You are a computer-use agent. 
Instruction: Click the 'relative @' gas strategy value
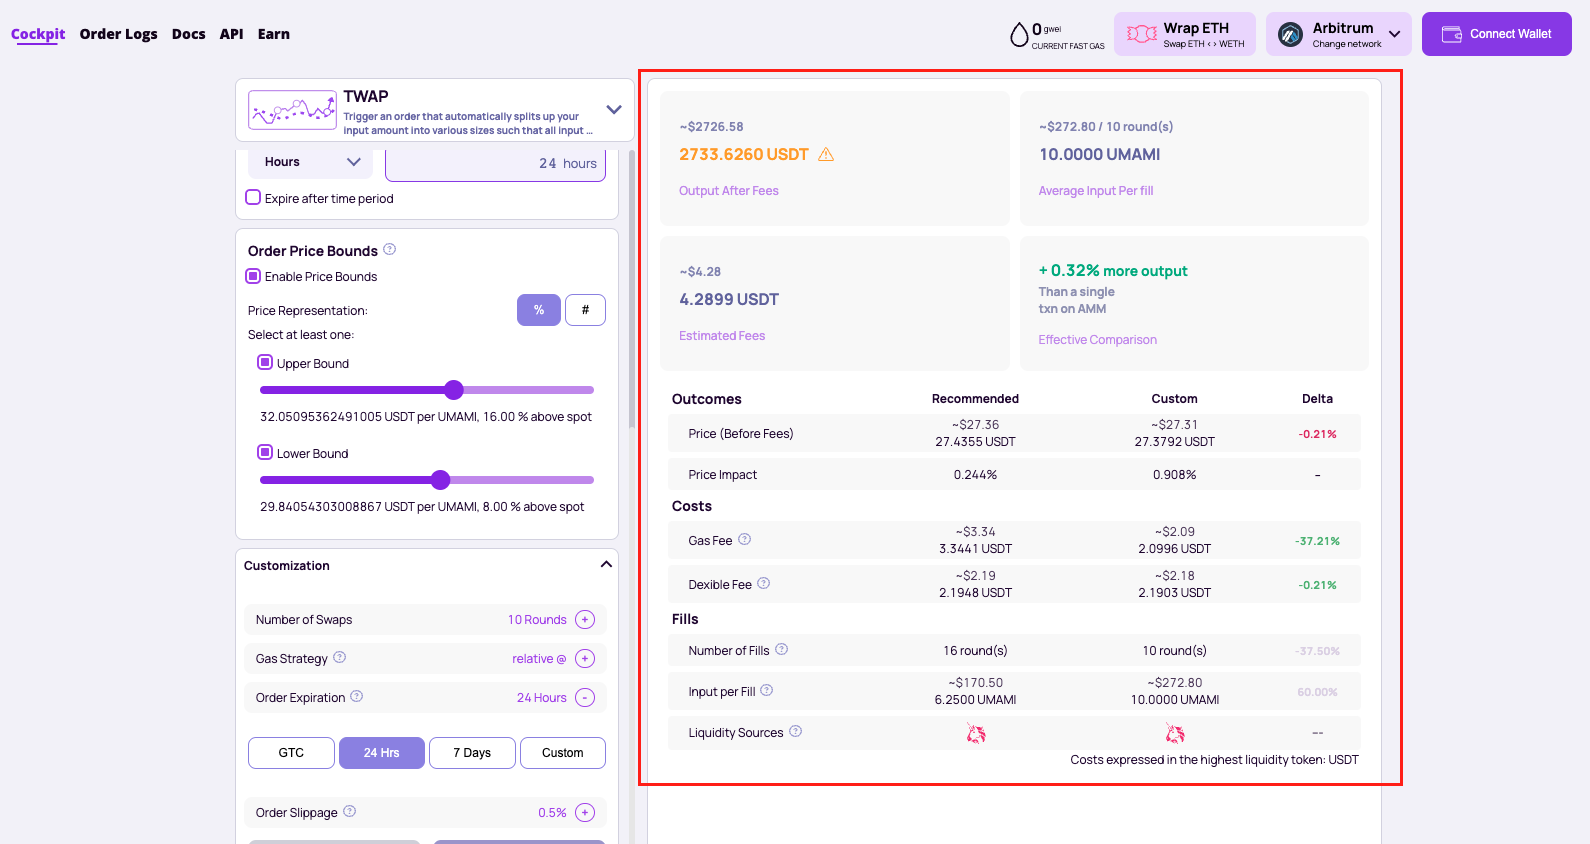(x=539, y=659)
